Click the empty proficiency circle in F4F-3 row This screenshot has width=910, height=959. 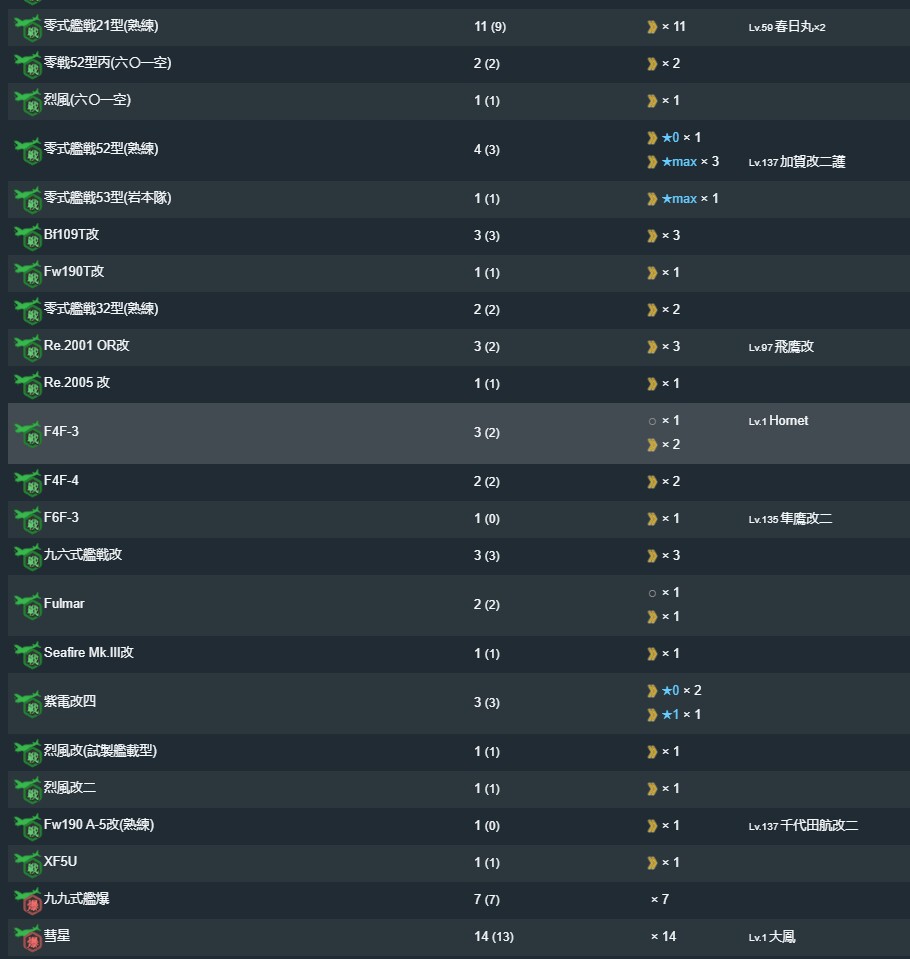pyautogui.click(x=653, y=421)
